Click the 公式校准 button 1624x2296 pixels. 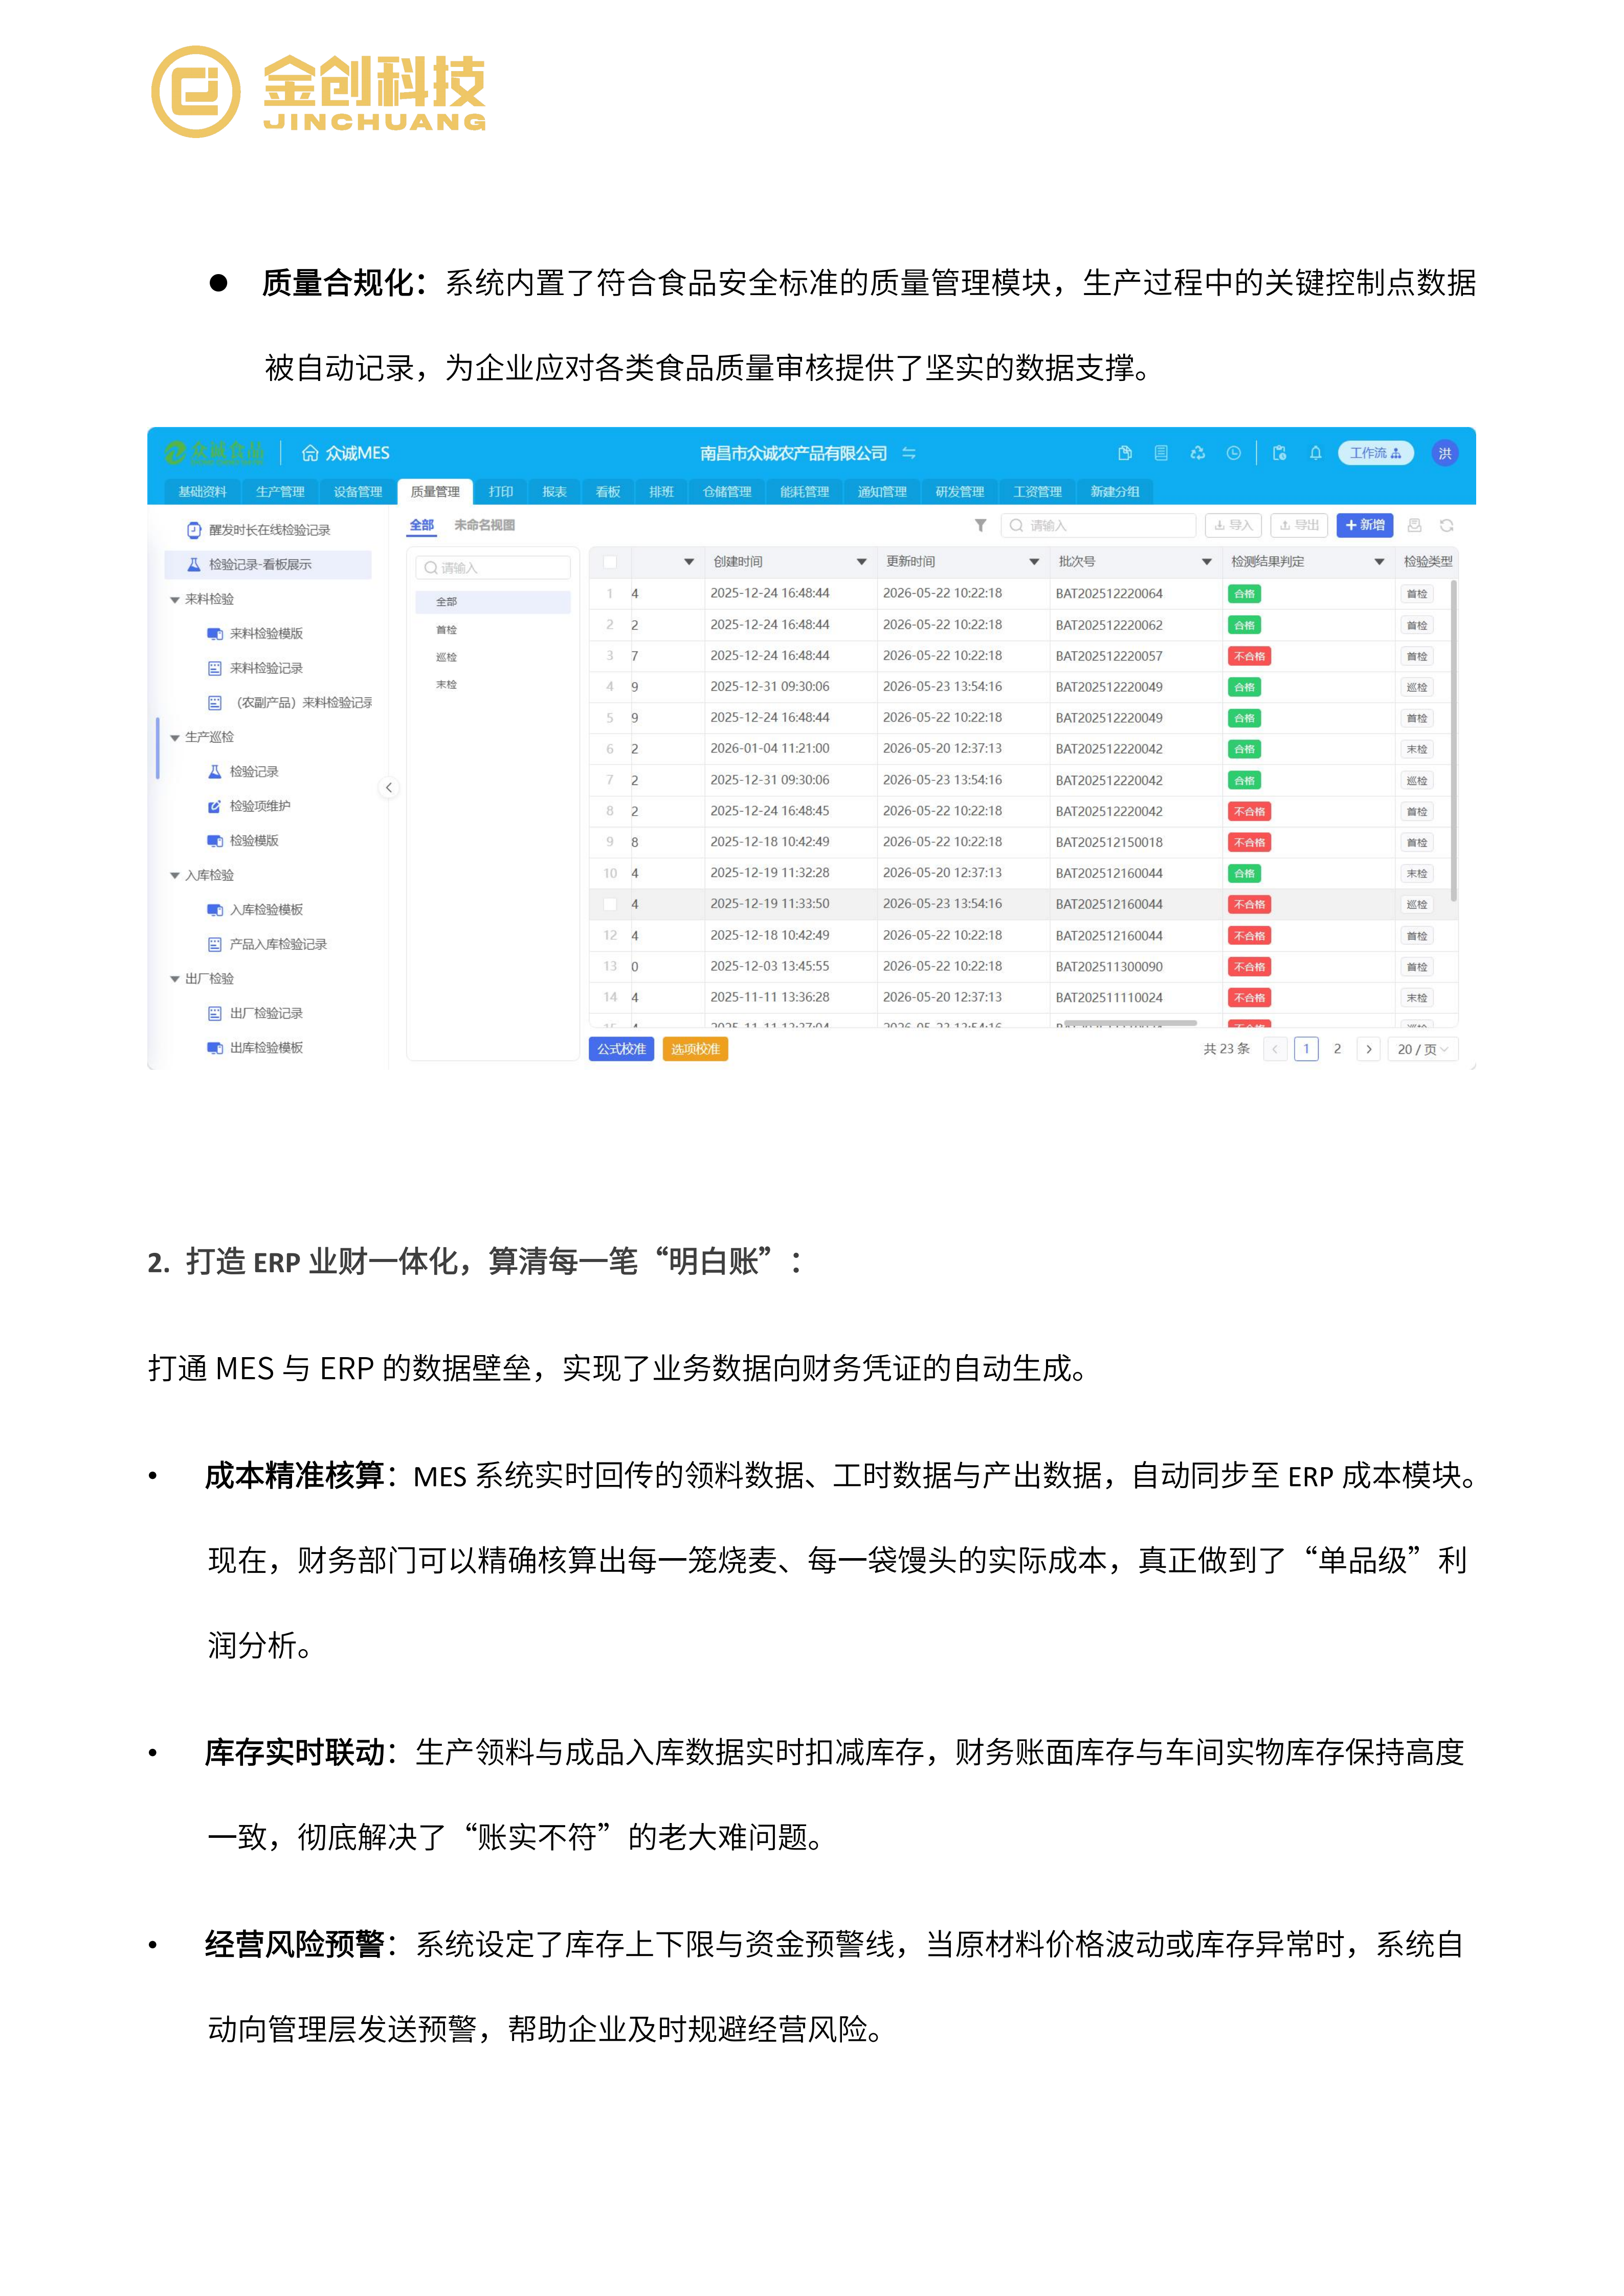pos(622,1049)
